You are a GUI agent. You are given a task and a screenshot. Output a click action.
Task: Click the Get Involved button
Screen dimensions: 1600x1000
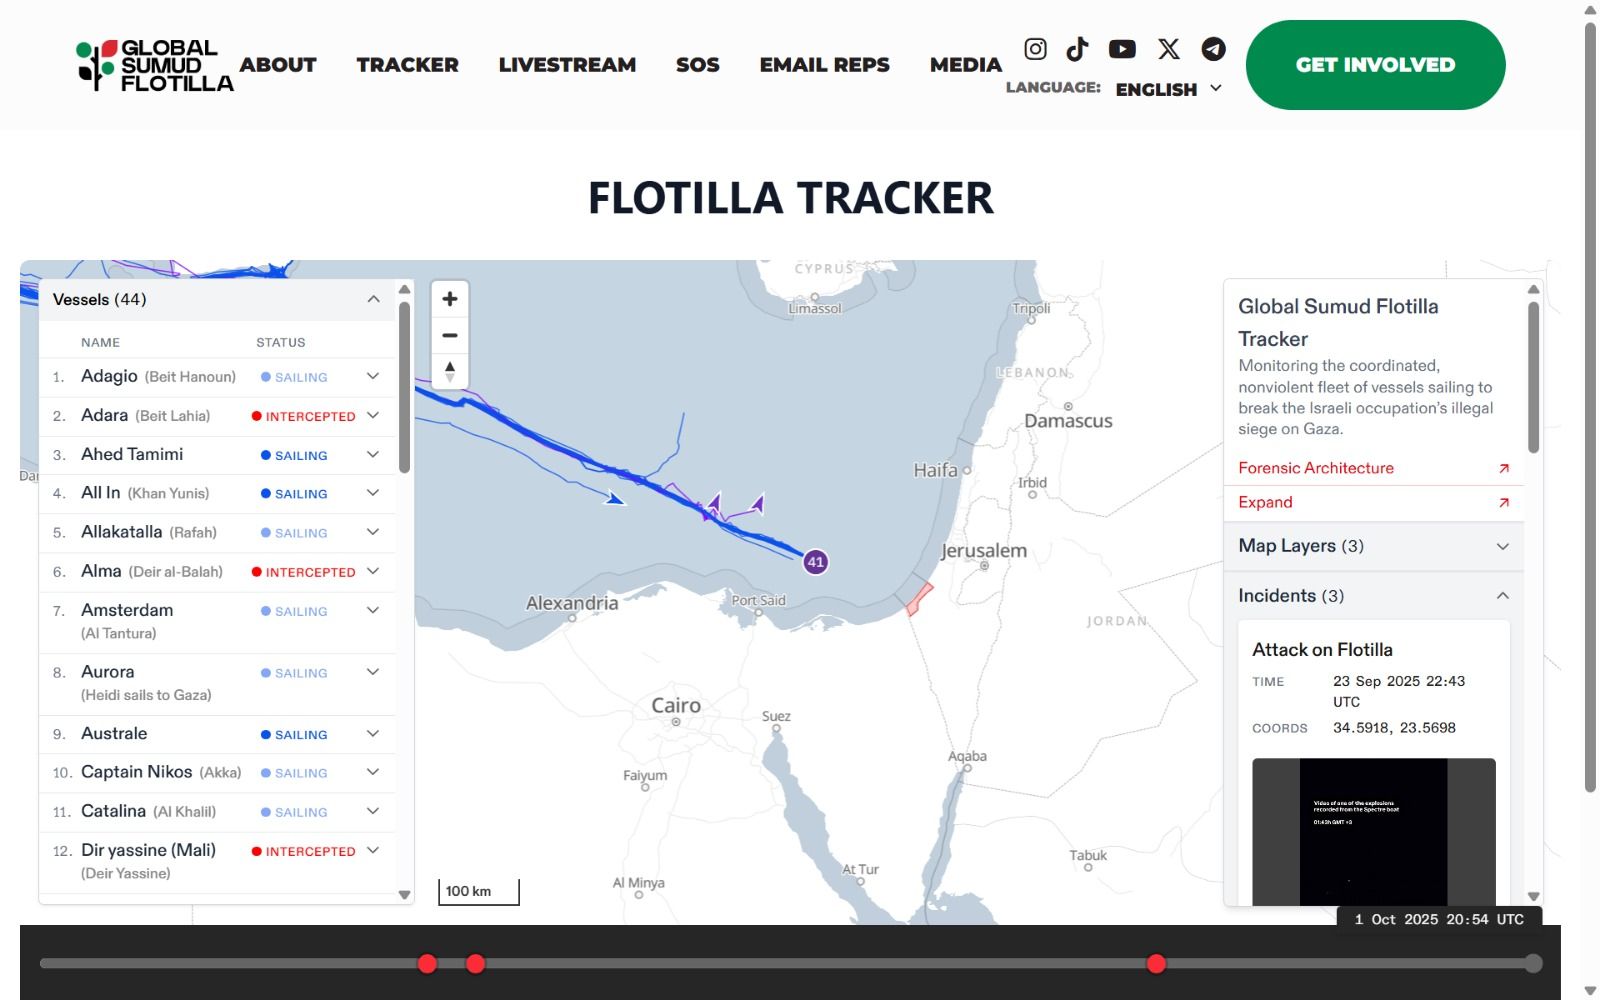click(1375, 65)
